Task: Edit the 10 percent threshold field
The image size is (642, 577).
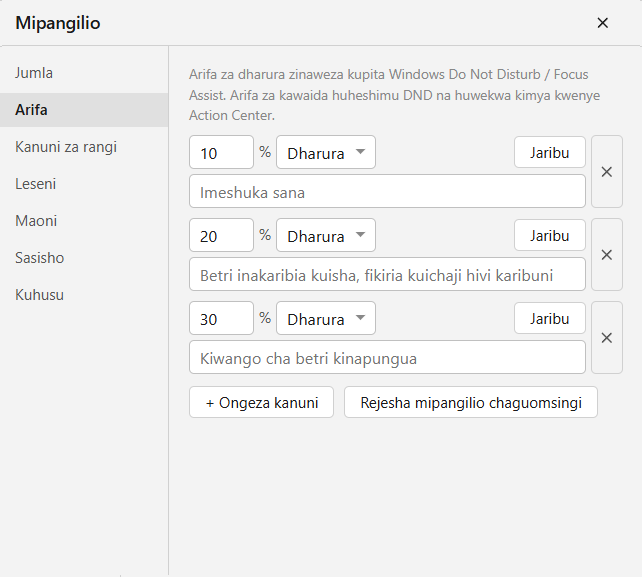Action: point(222,152)
